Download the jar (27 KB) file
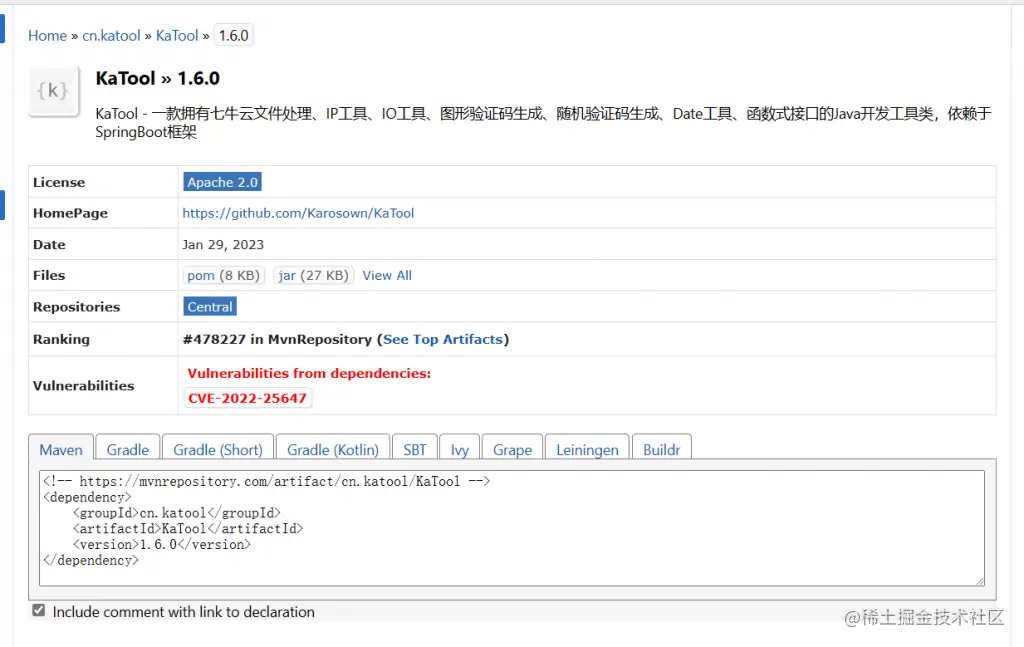Screen dimensions: 1024x647 313,276
